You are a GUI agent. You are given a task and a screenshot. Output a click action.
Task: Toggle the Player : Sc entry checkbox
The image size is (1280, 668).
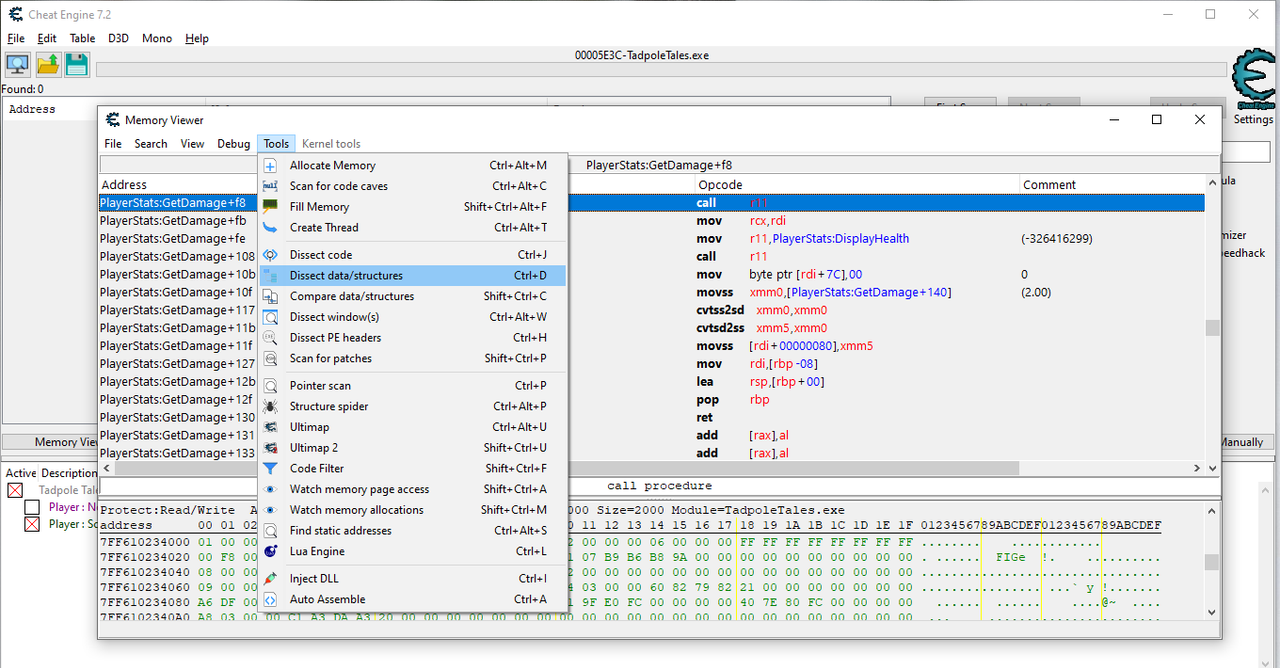[x=32, y=524]
